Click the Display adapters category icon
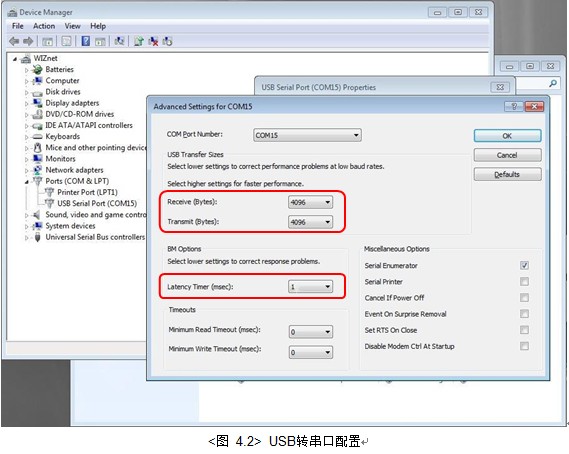This screenshot has height=454, width=569. [x=37, y=103]
